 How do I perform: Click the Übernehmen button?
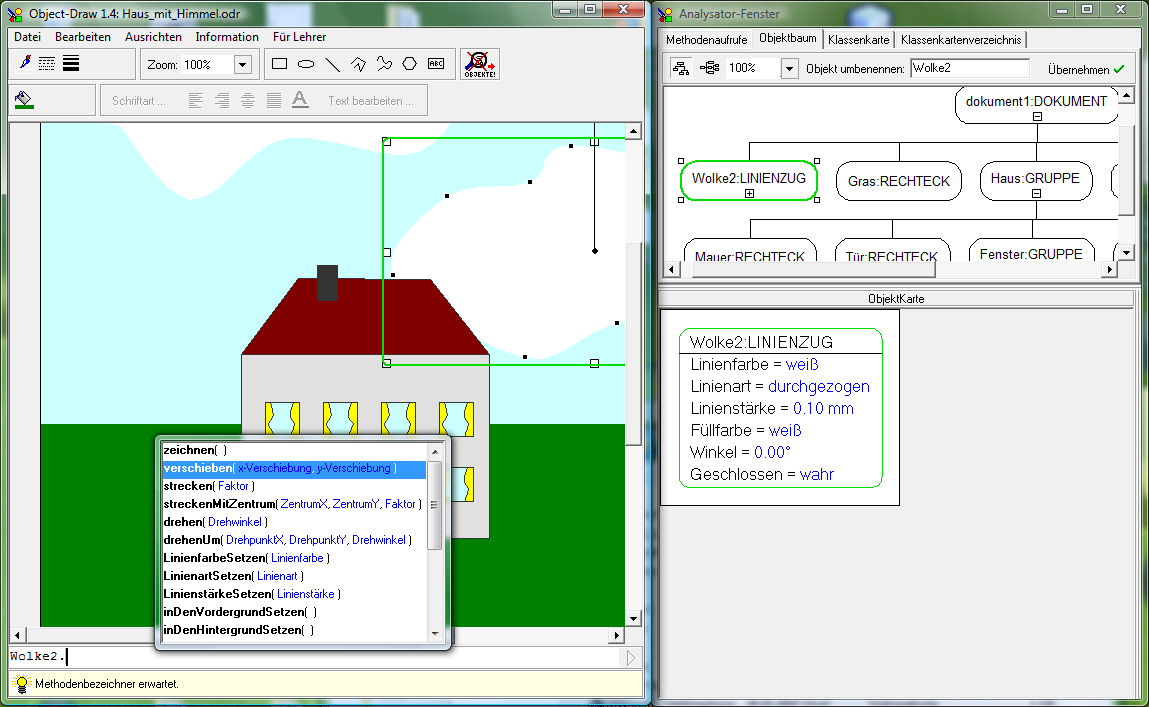pos(1086,69)
